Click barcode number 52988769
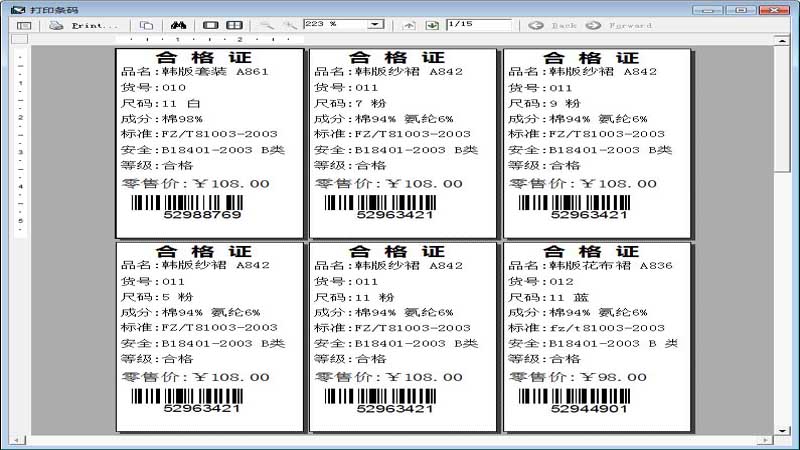The image size is (800, 450). (x=202, y=215)
